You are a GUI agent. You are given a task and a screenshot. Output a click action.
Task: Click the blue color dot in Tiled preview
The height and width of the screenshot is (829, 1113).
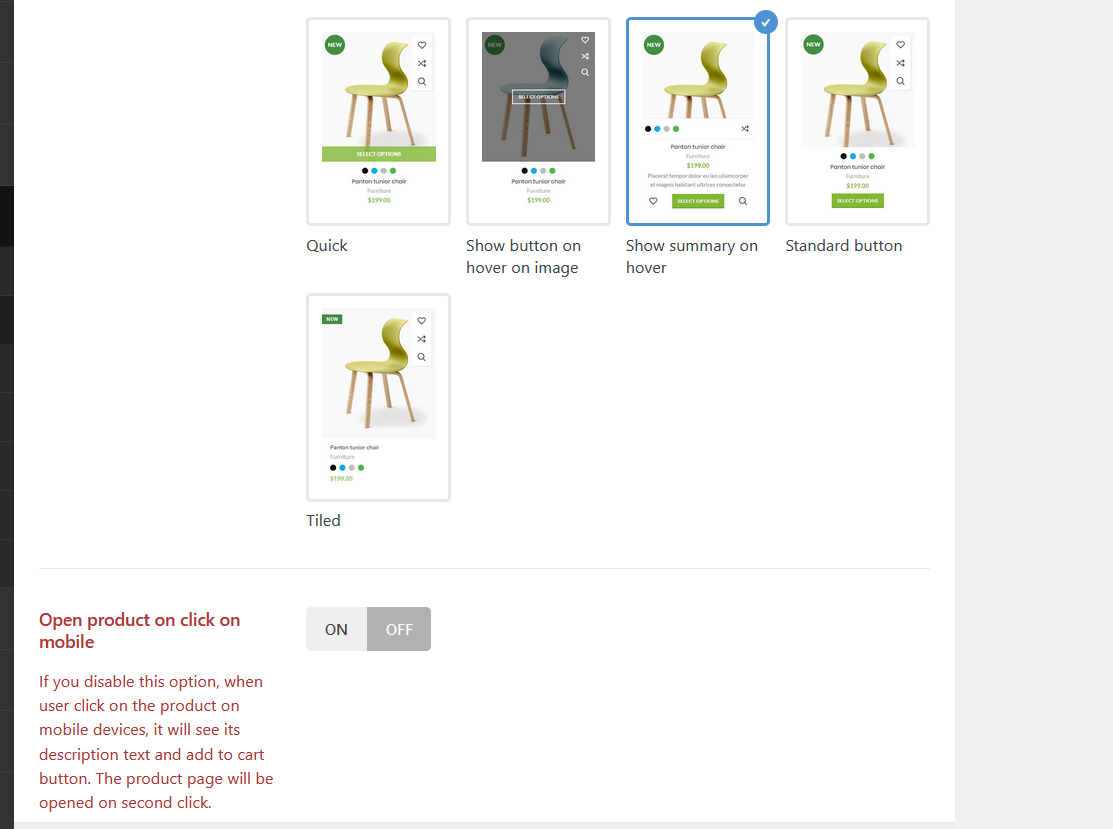click(342, 468)
